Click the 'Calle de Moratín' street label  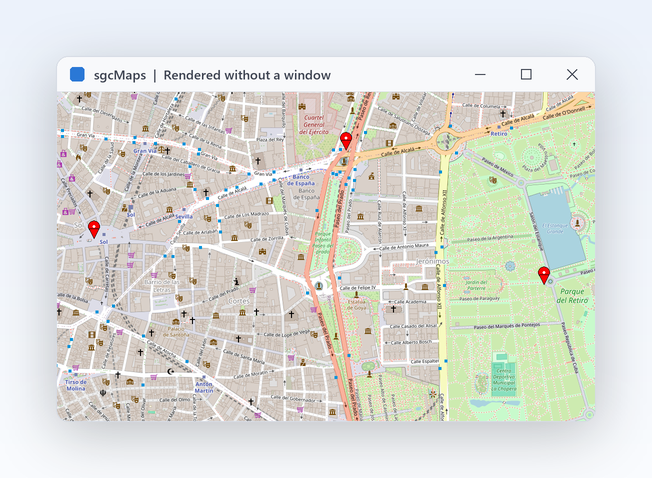coord(250,375)
